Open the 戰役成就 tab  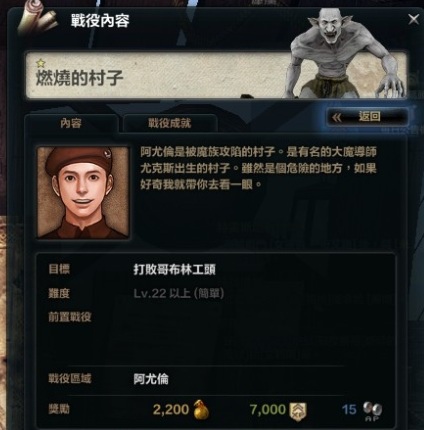[x=170, y=123]
